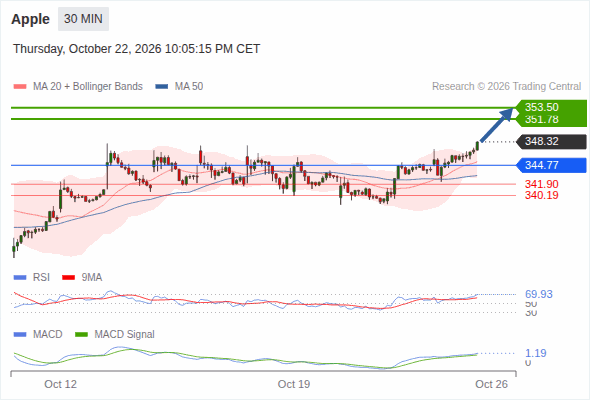Viewport: 590px width, 400px height.
Task: Click the Research © 2026 Trading Central credit
Action: [506, 87]
